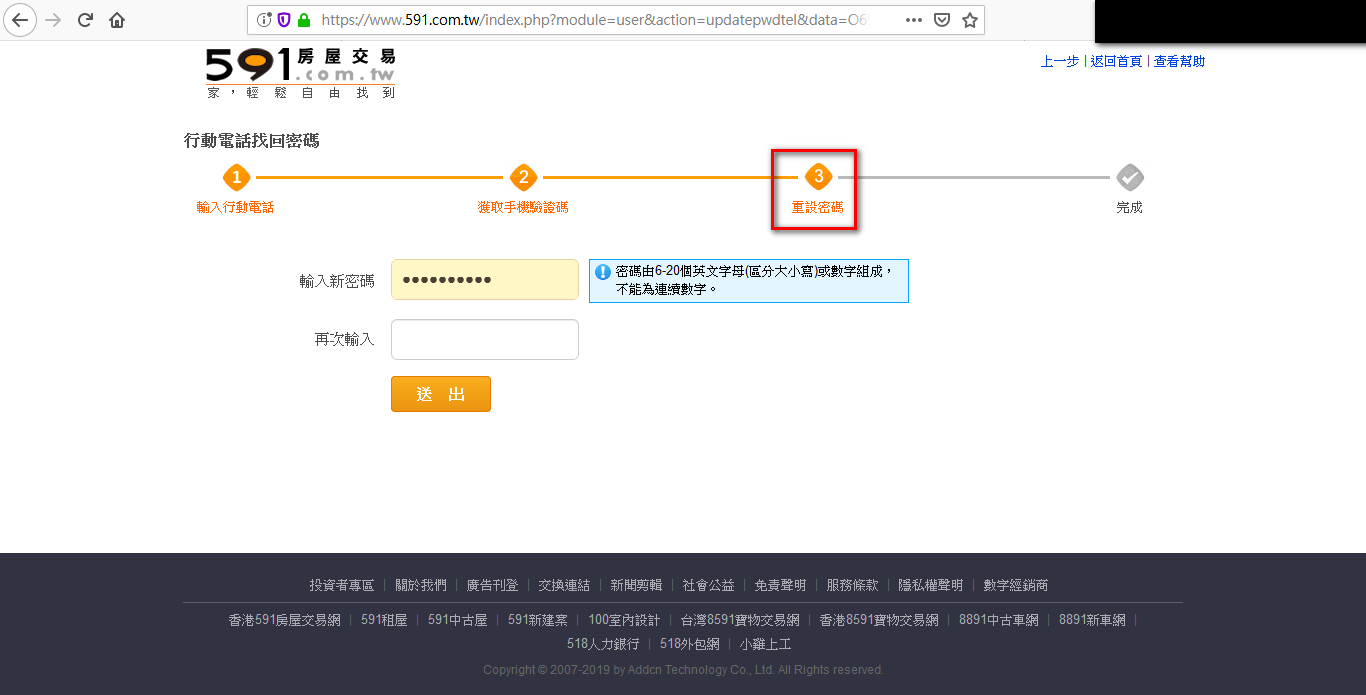Click the Copyright Addcn Technology text

683,670
